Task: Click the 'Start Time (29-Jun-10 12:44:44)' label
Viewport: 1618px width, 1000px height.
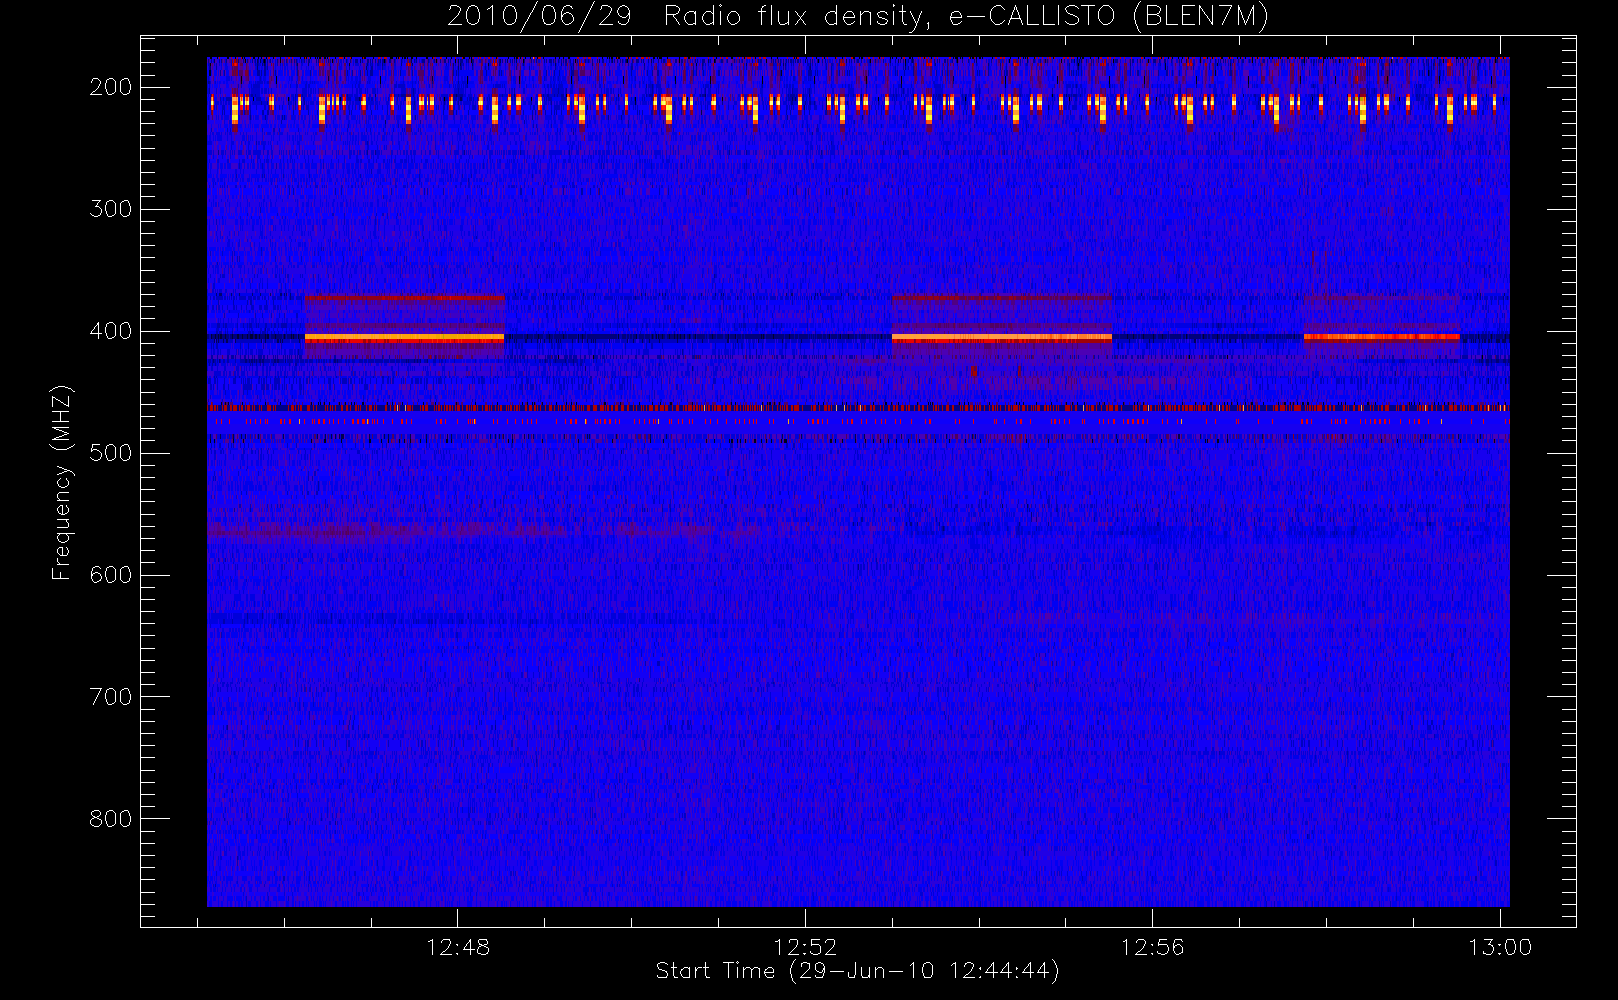Action: [857, 971]
